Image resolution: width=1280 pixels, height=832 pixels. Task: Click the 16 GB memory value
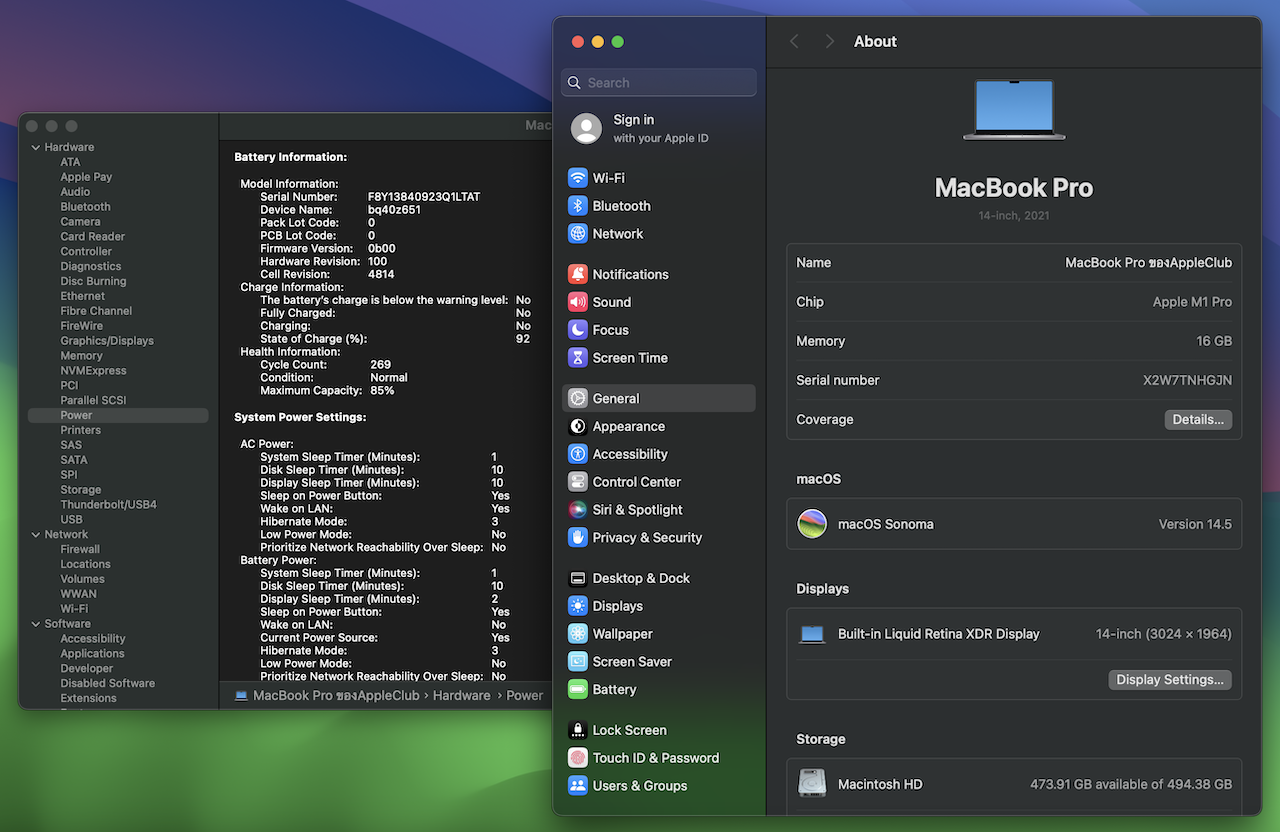click(x=1214, y=341)
